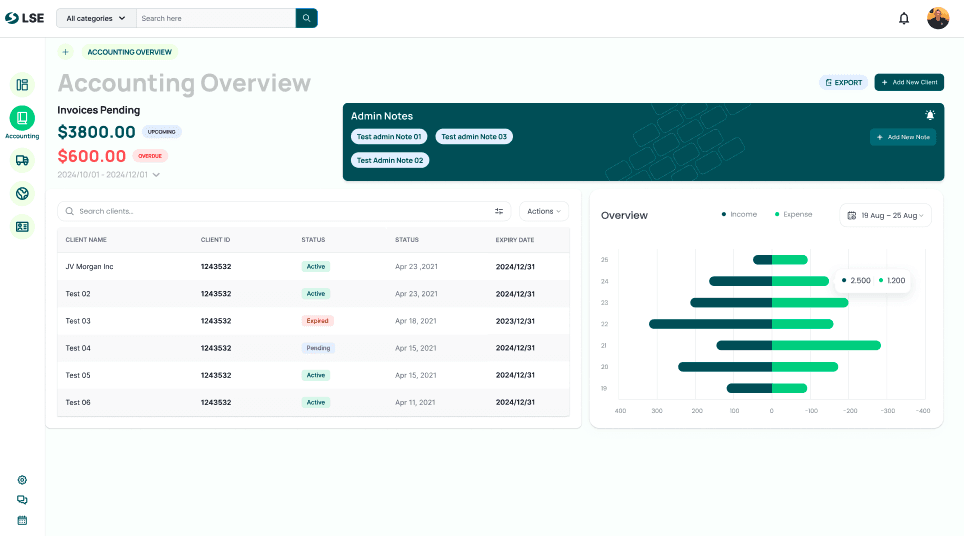Image resolution: width=964 pixels, height=536 pixels.
Task: Toggle the Expense legend series
Action: pos(793,215)
